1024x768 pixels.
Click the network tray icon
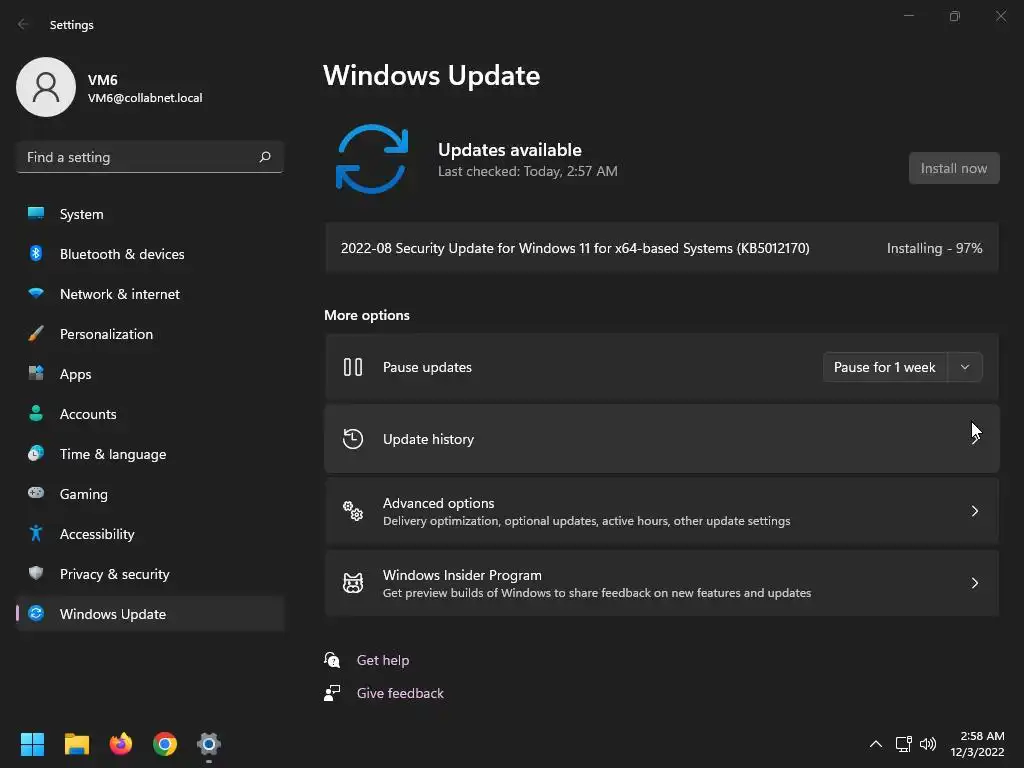coord(903,744)
